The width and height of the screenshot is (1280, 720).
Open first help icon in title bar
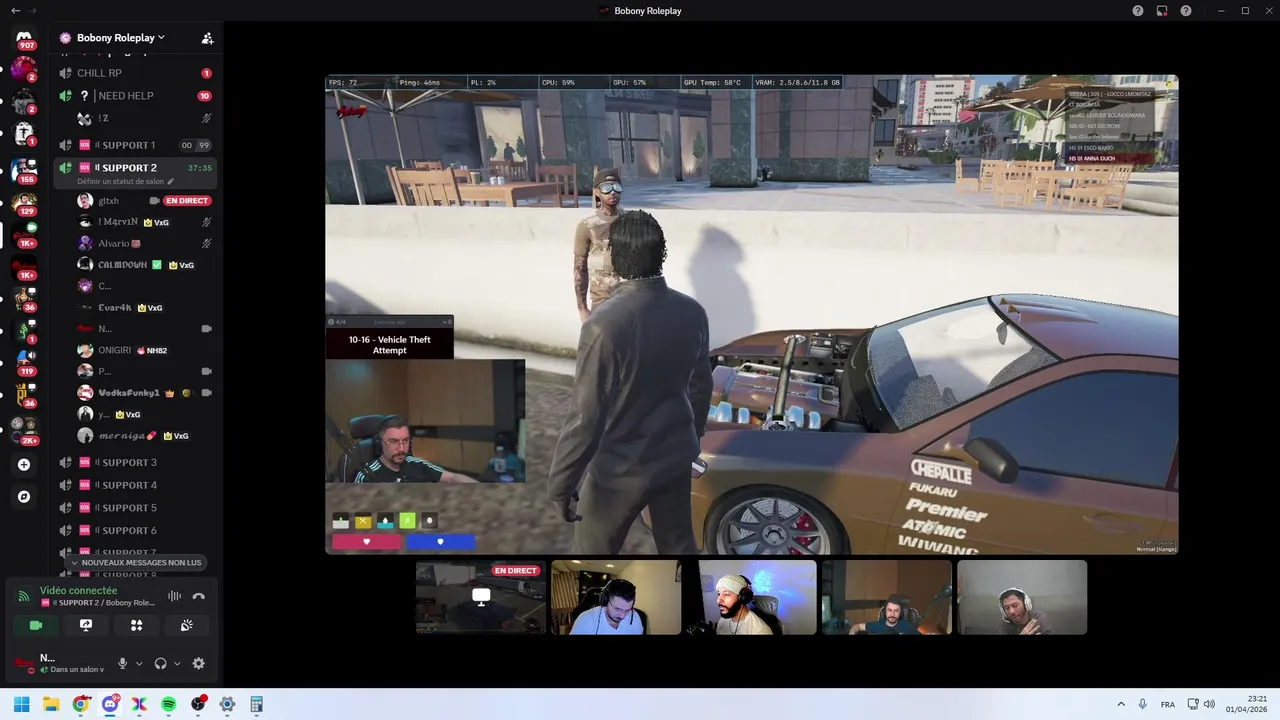1137,10
